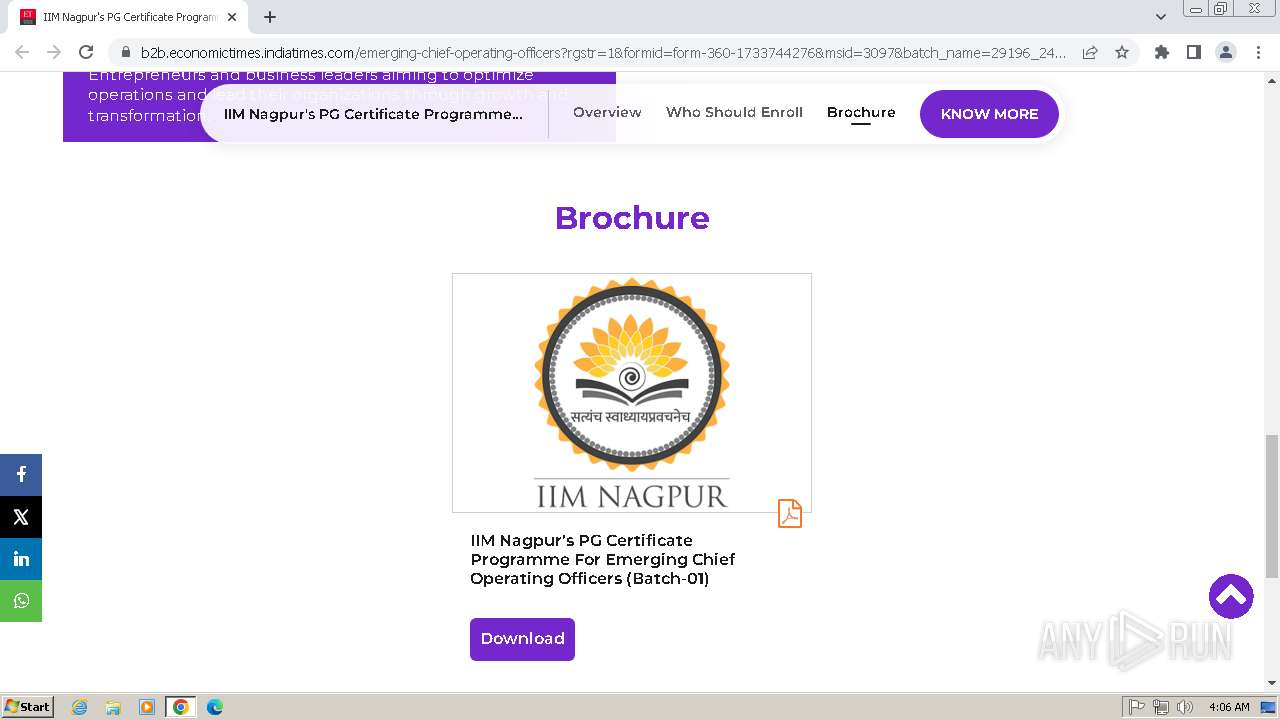Share page on LinkedIn sidebar icon
This screenshot has height=720, width=1280.
click(21, 559)
